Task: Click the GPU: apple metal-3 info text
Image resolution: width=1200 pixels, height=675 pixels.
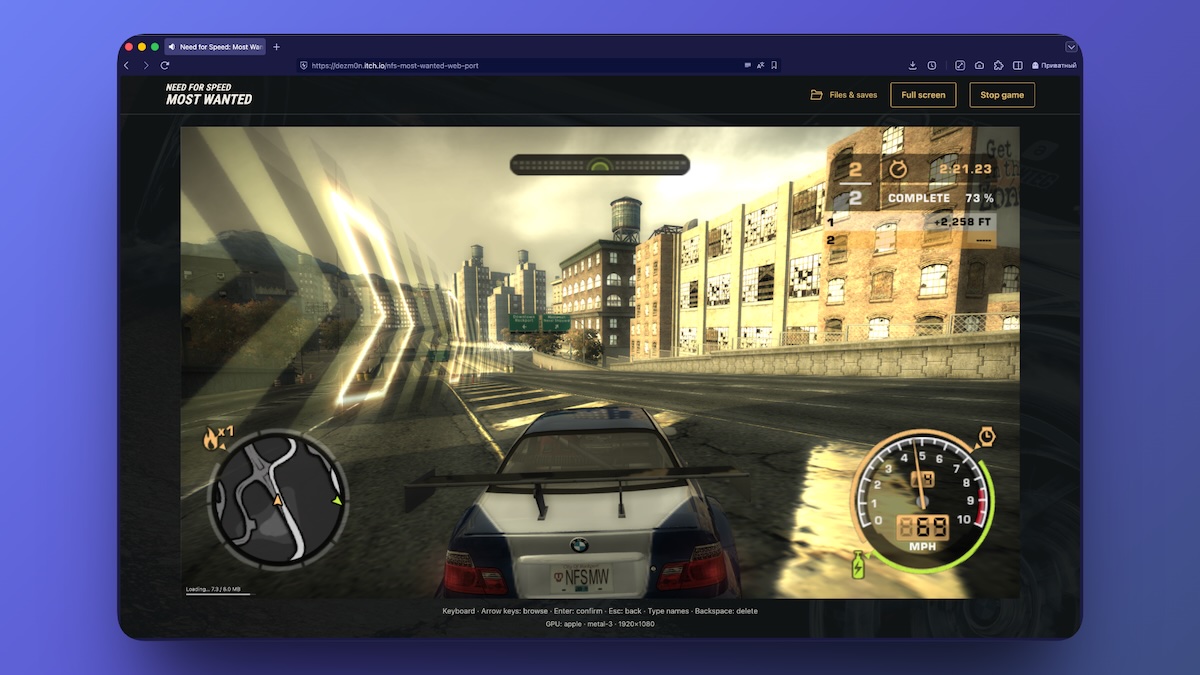Action: (x=600, y=623)
